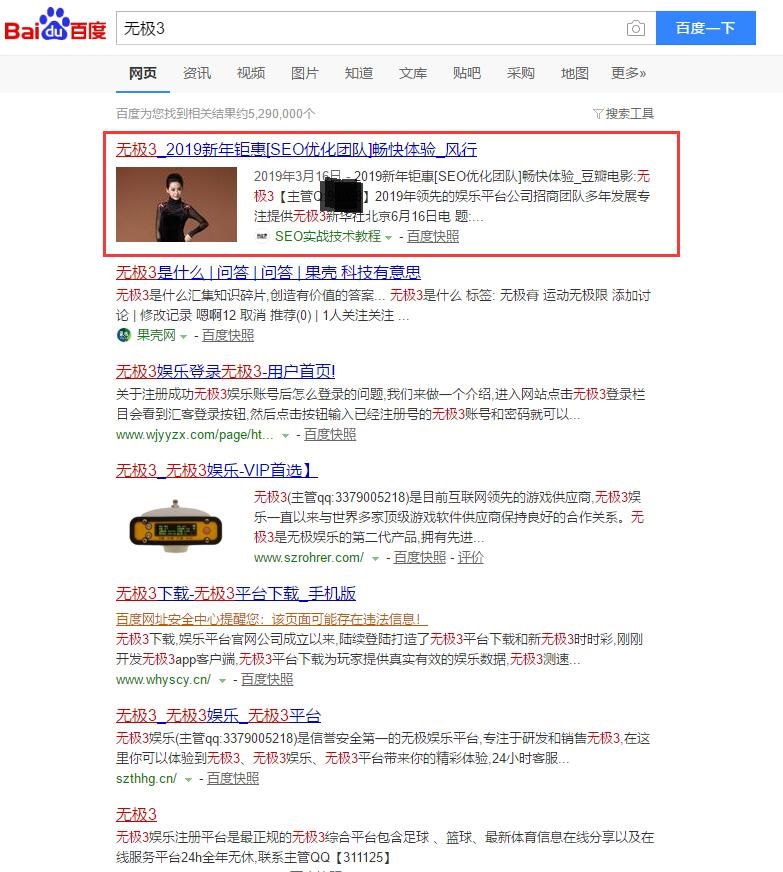Click the 果壳网 site favicon
783x872 pixels.
pyautogui.click(x=123, y=335)
